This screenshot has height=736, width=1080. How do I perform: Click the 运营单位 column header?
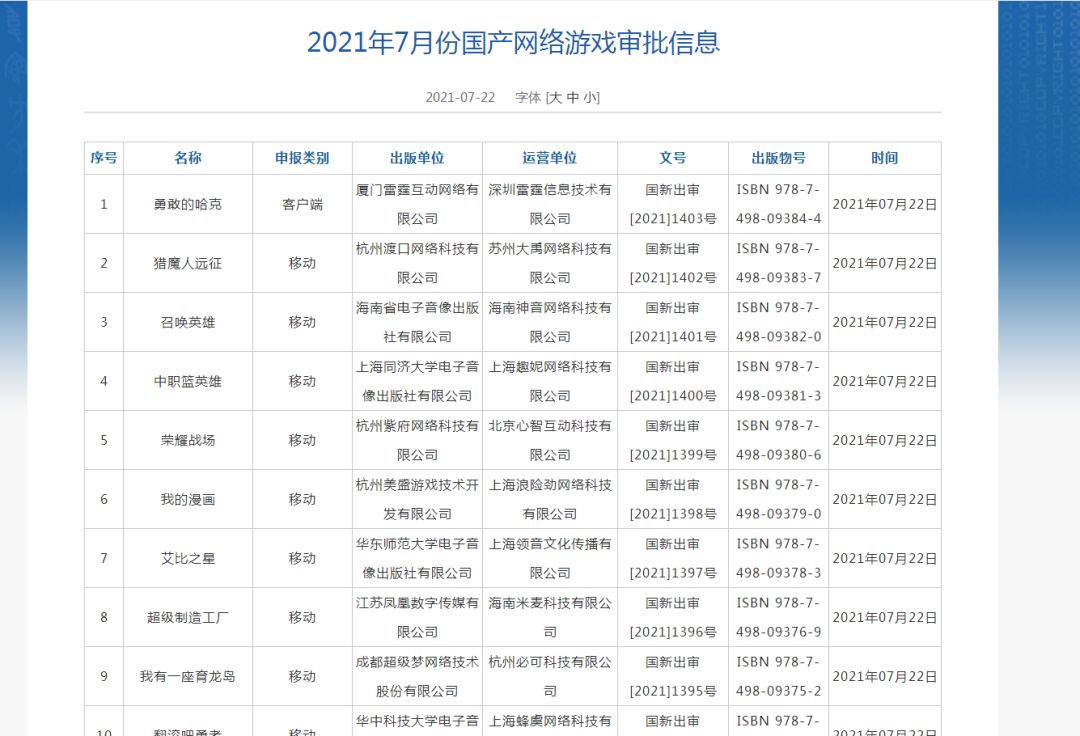tap(550, 158)
